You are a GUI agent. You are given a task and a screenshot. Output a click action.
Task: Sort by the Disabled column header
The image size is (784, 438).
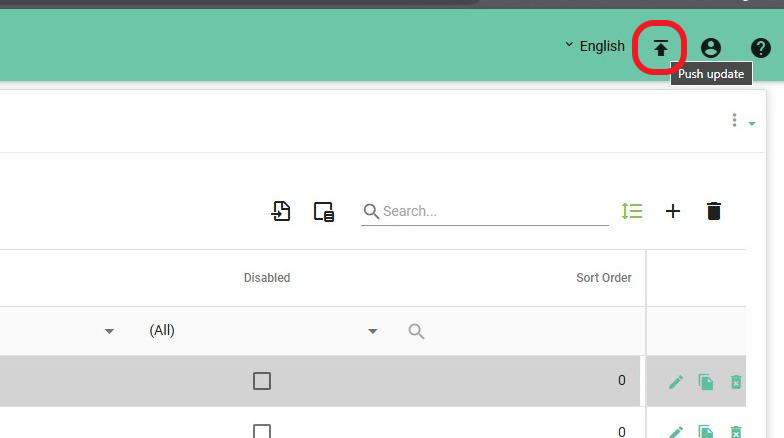pyautogui.click(x=267, y=278)
